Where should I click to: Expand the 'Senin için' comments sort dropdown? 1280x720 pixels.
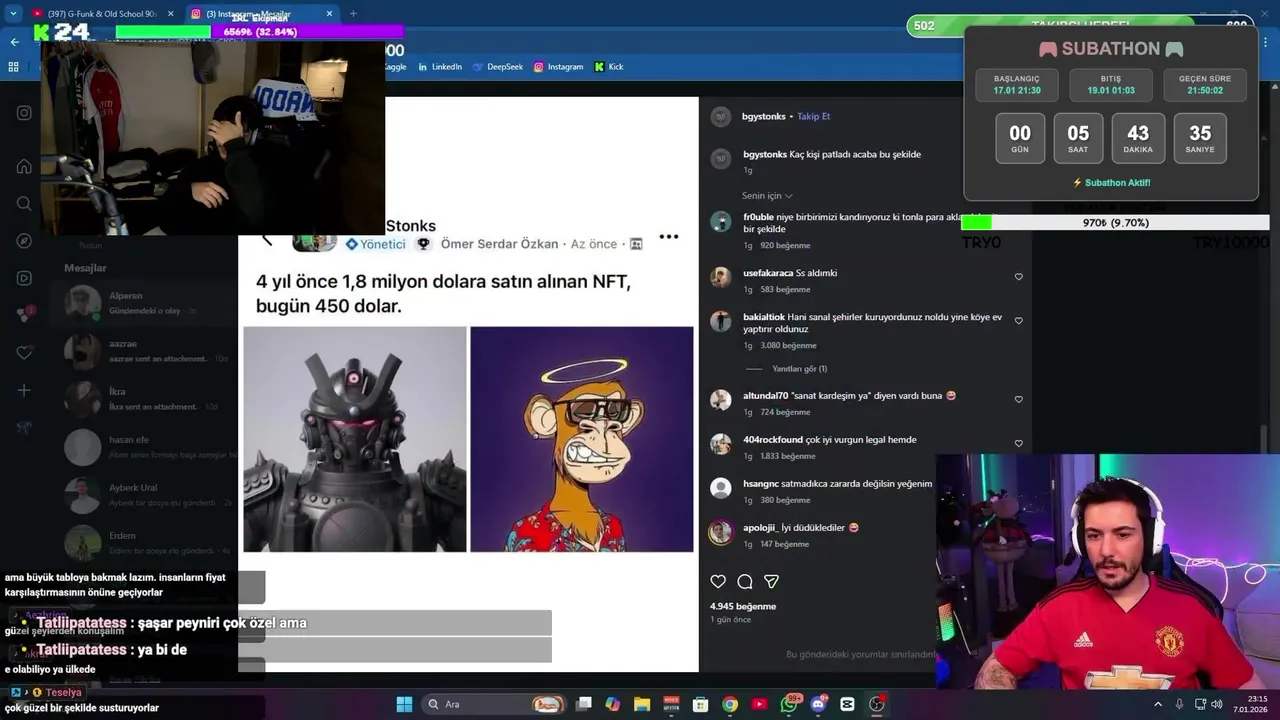click(767, 196)
